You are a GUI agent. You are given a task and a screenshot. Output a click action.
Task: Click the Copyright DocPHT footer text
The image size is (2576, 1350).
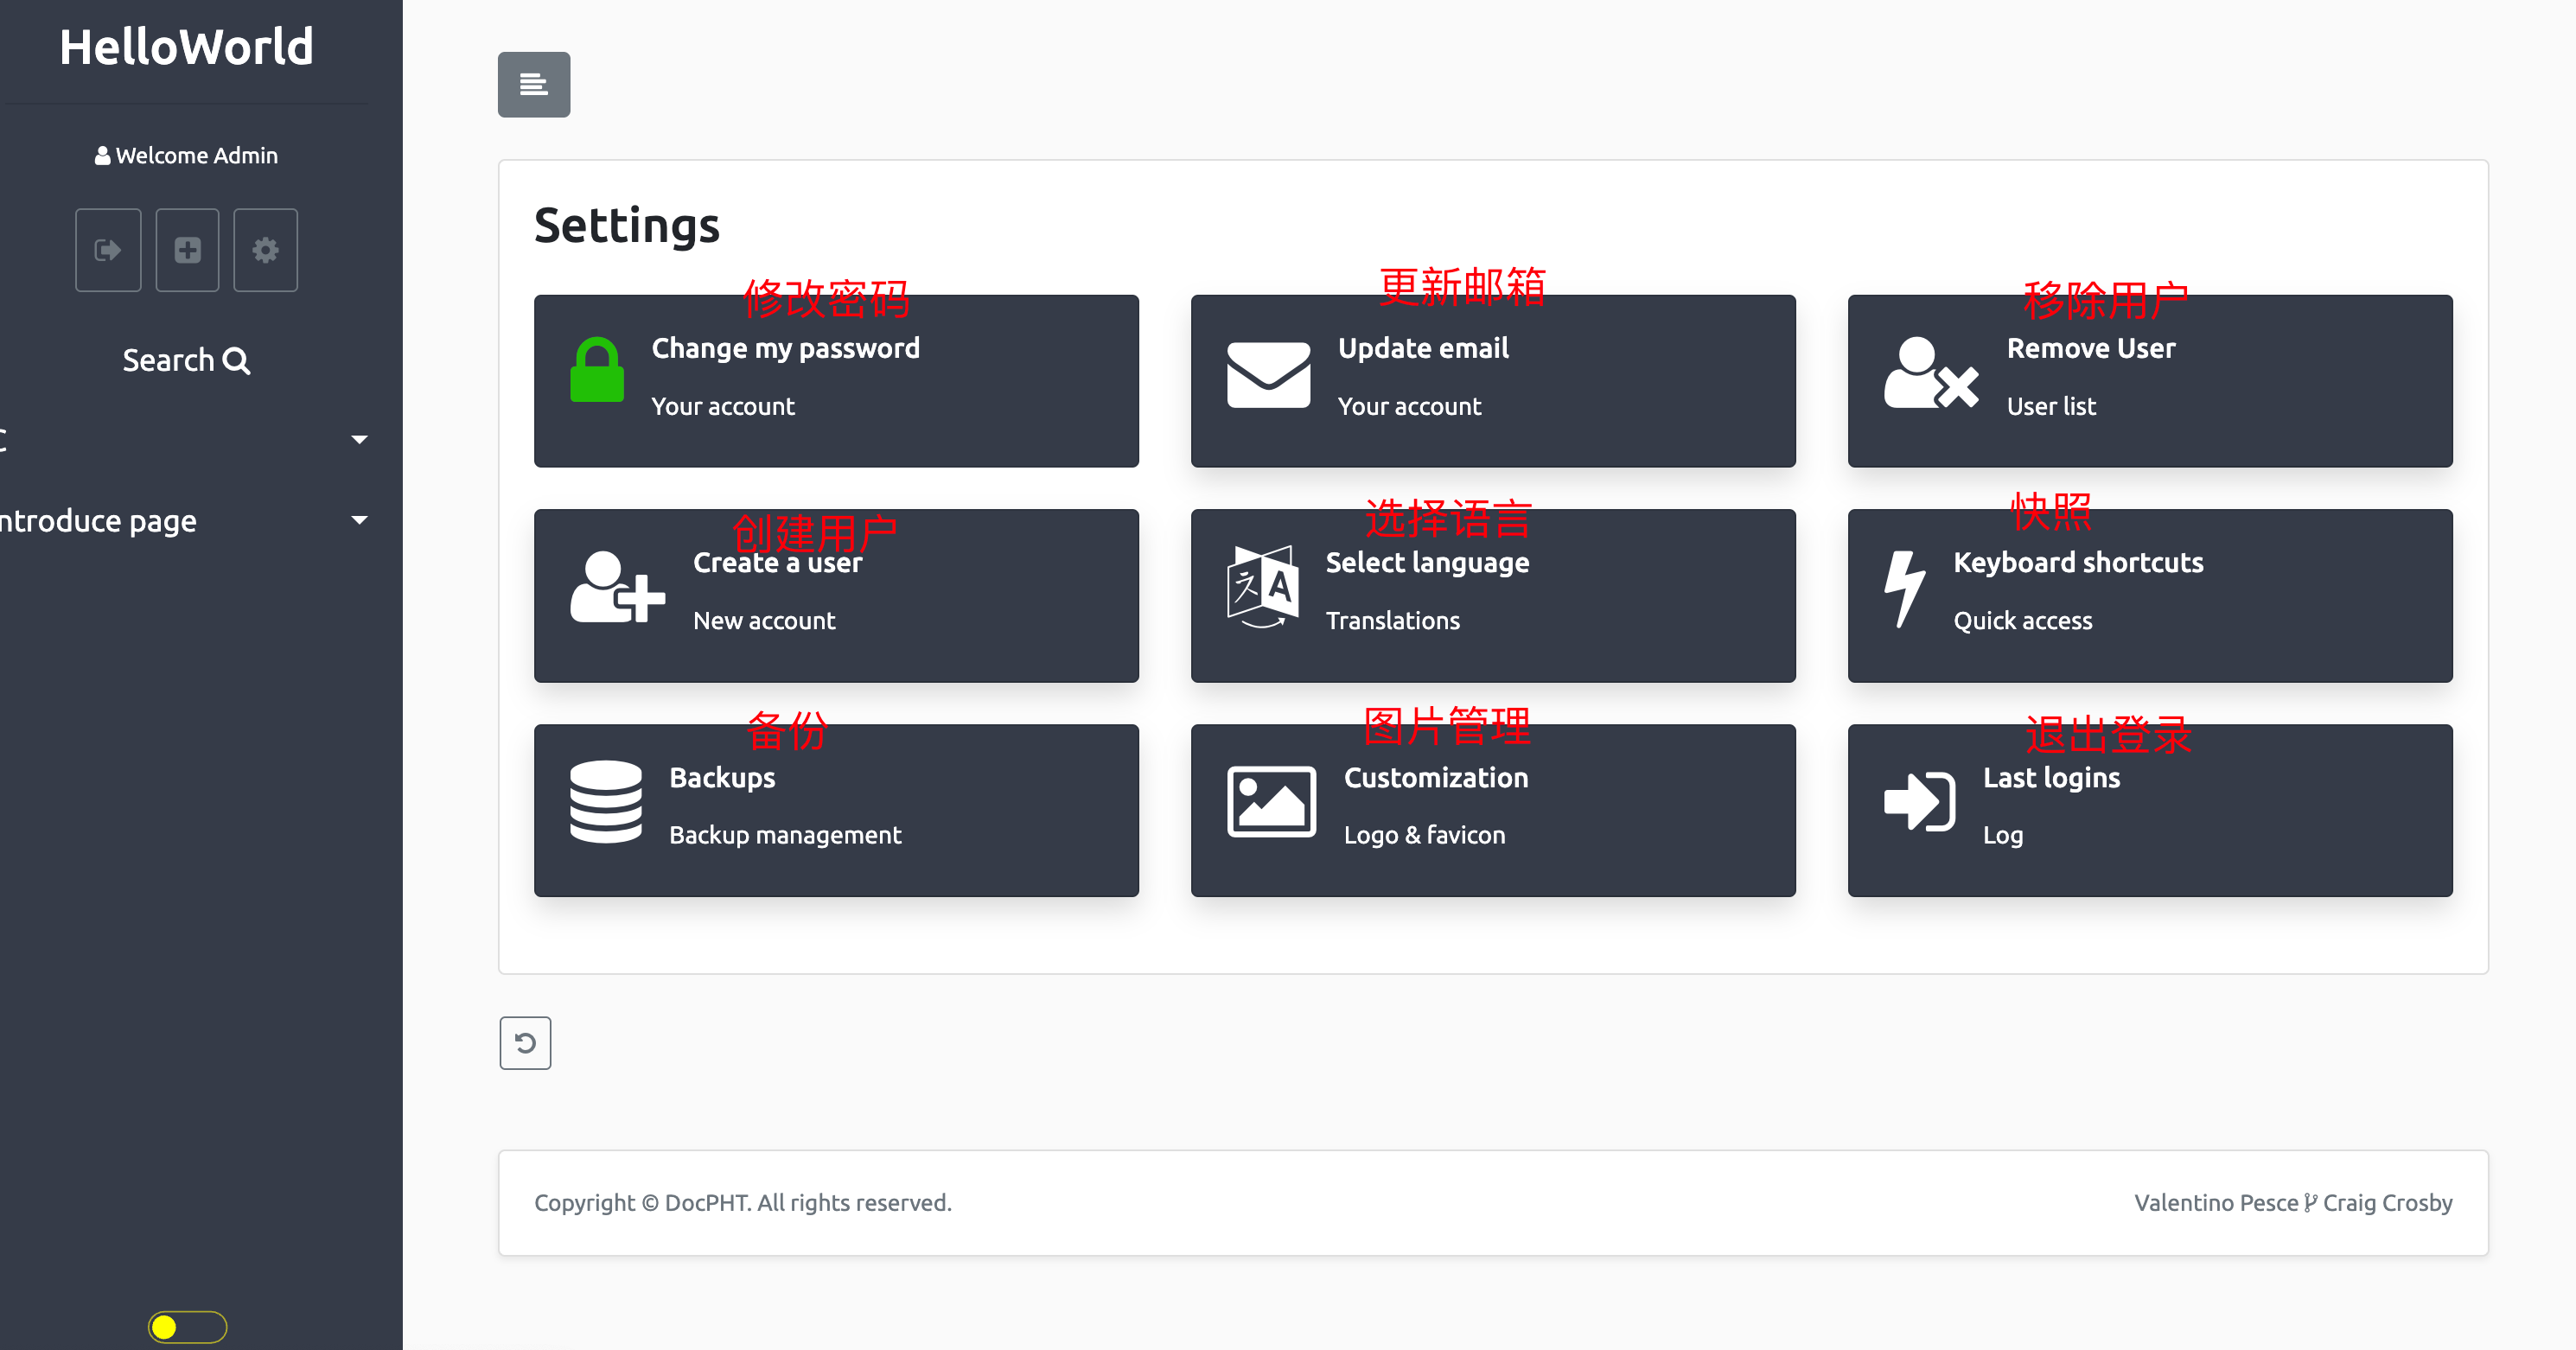click(x=743, y=1203)
